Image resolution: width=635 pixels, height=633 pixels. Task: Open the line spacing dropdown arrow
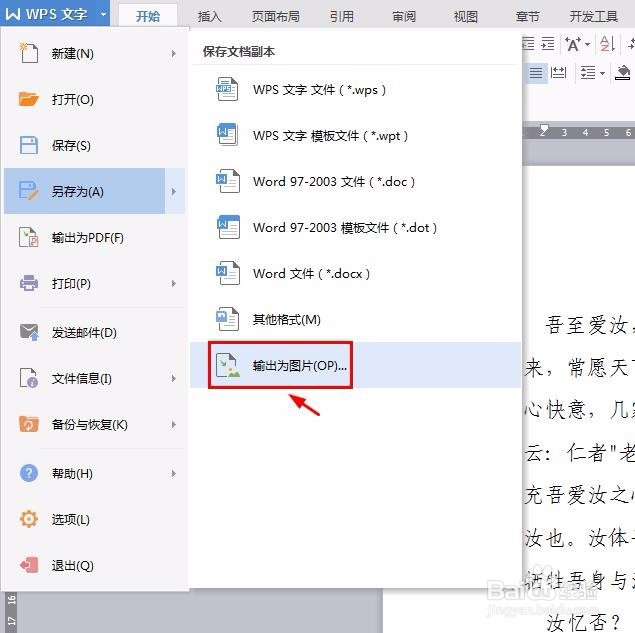click(x=603, y=73)
